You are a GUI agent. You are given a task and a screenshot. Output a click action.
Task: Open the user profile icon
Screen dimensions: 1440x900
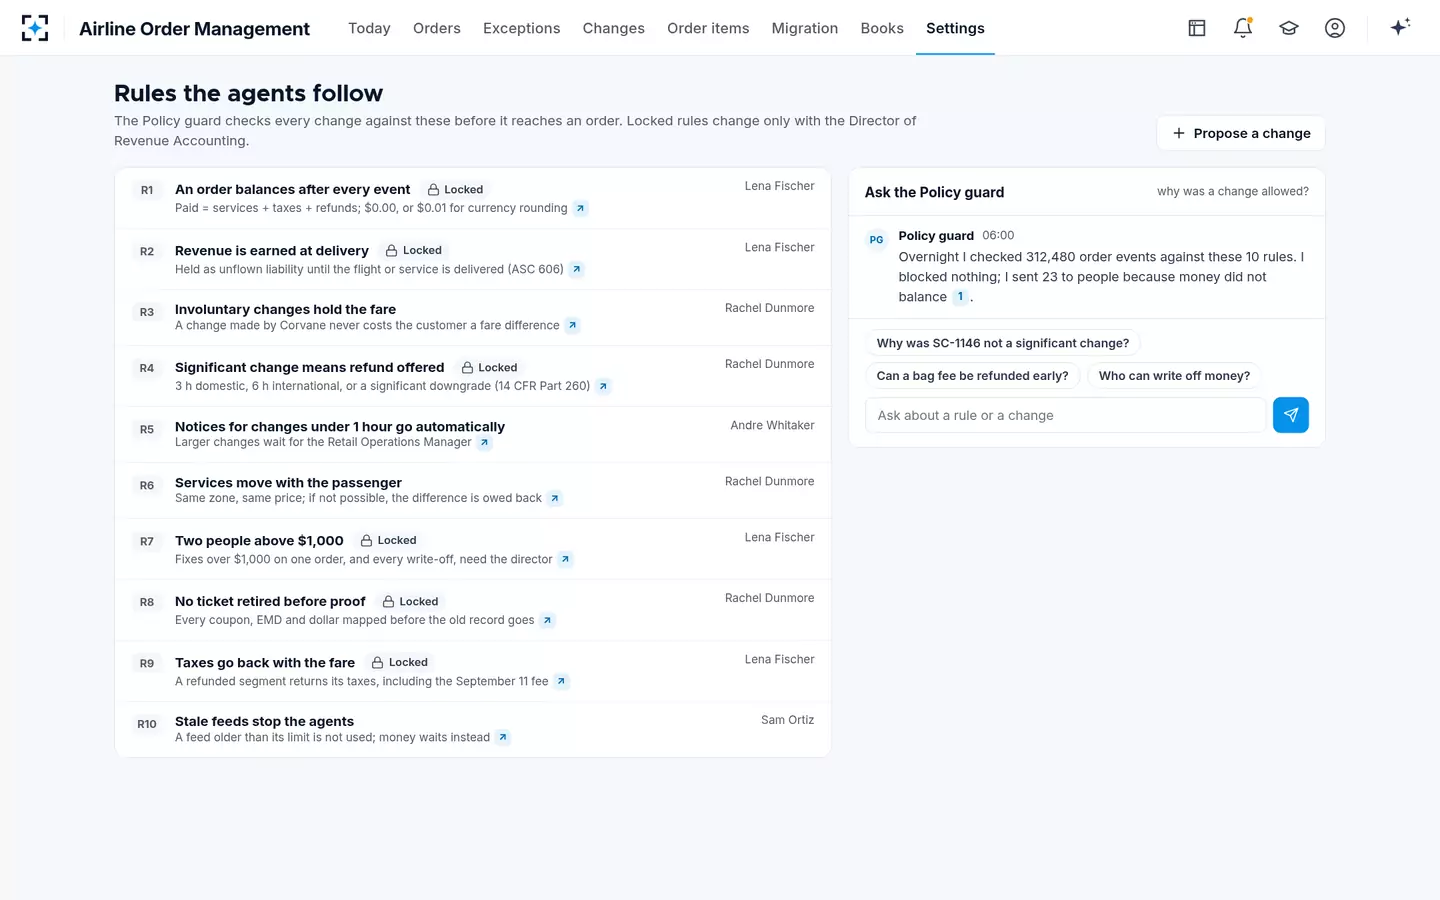coord(1335,28)
